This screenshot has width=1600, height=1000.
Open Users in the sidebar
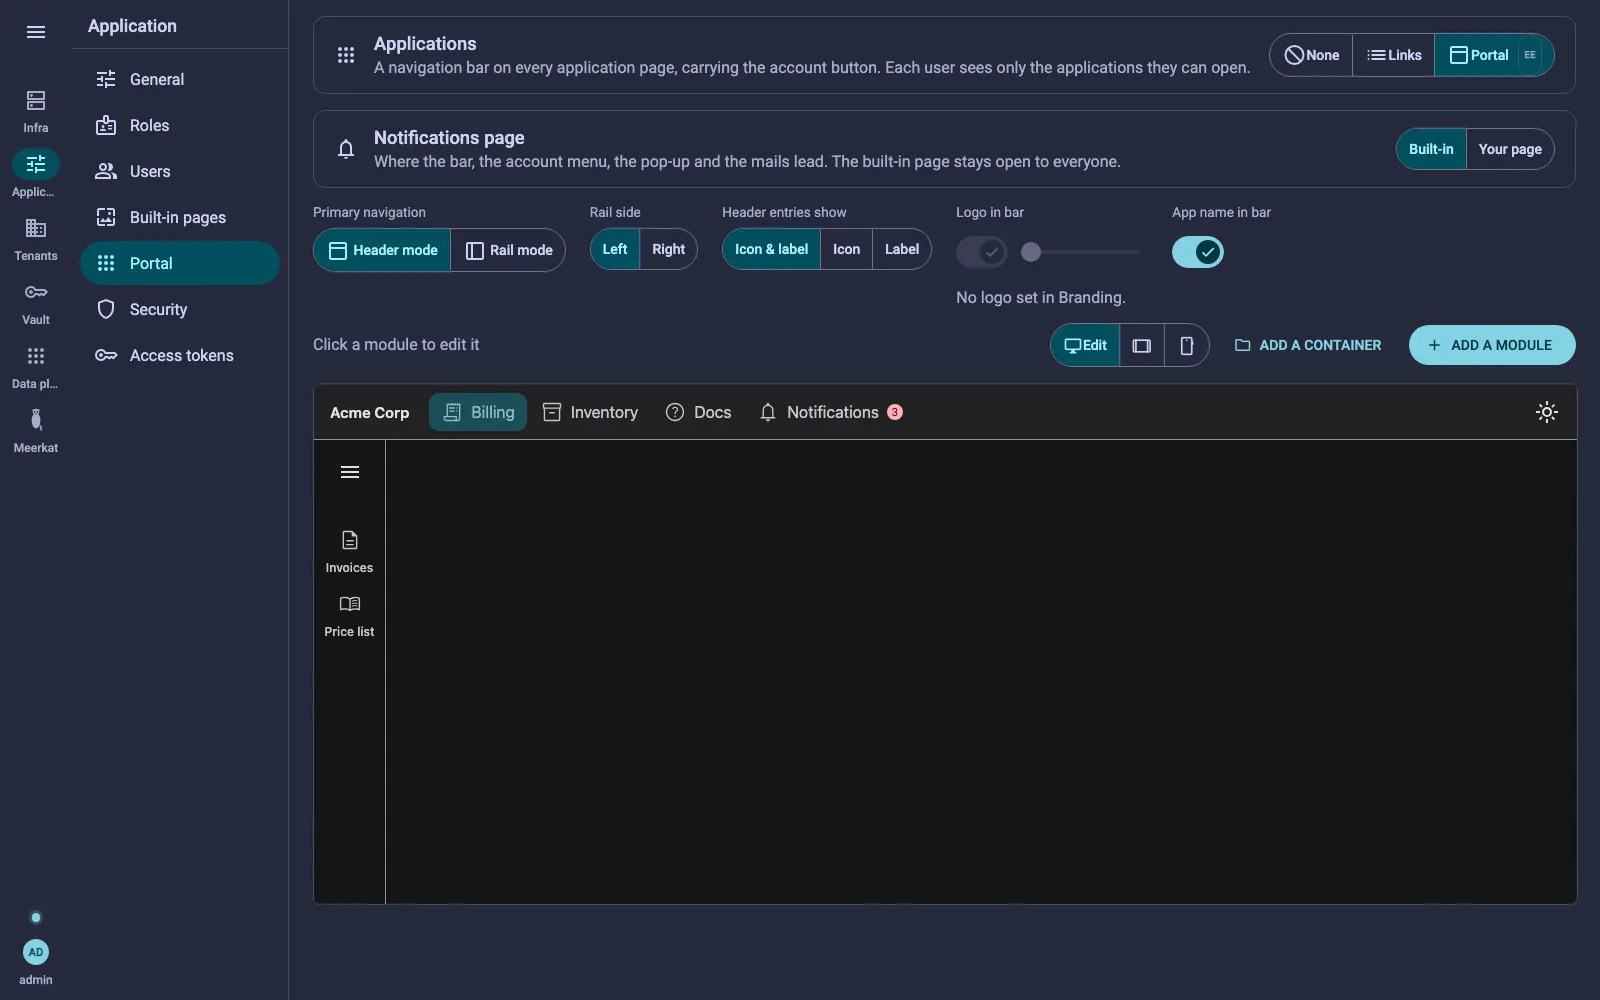(x=180, y=171)
